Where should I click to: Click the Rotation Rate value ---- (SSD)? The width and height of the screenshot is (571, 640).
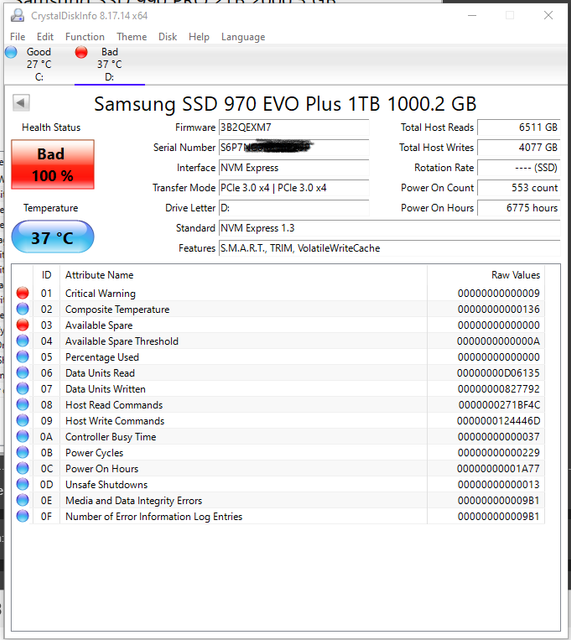519,168
